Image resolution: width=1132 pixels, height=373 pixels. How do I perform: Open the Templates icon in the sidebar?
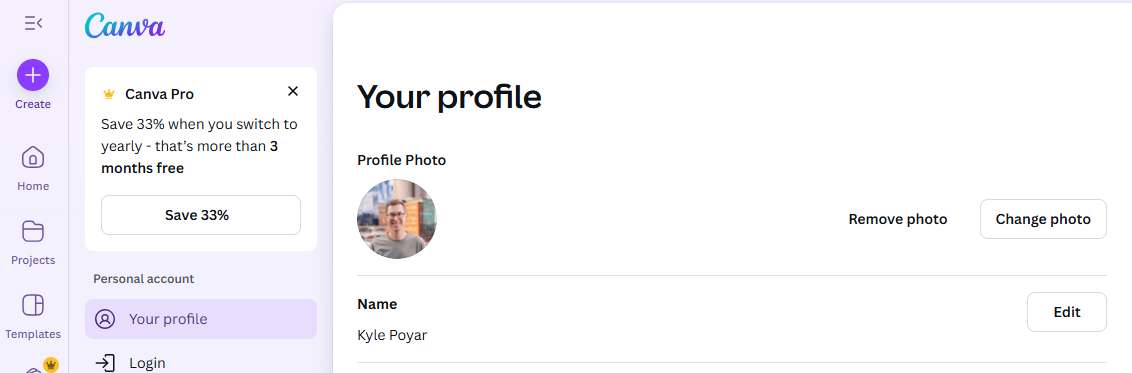[33, 305]
